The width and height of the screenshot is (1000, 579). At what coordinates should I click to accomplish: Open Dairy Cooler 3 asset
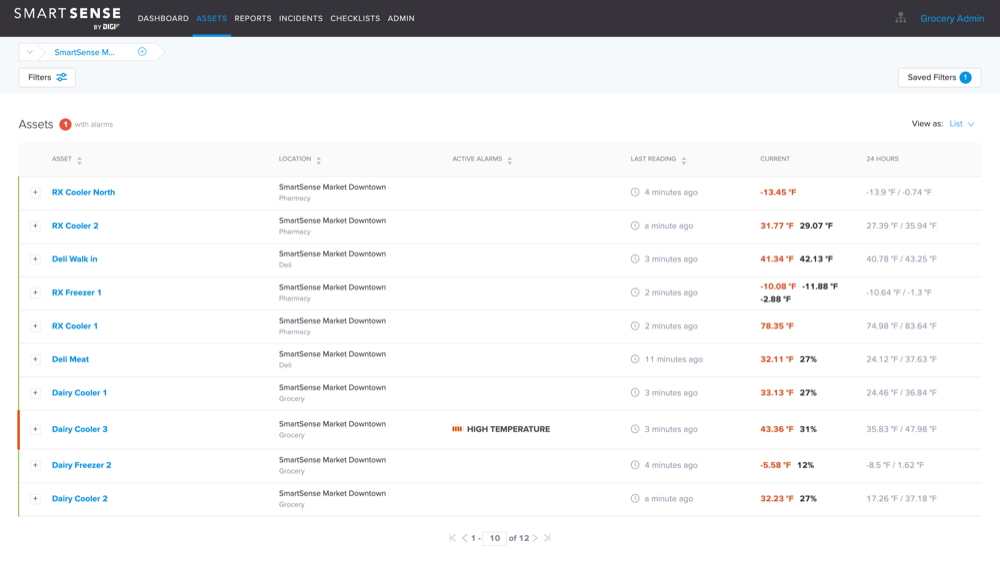point(80,429)
